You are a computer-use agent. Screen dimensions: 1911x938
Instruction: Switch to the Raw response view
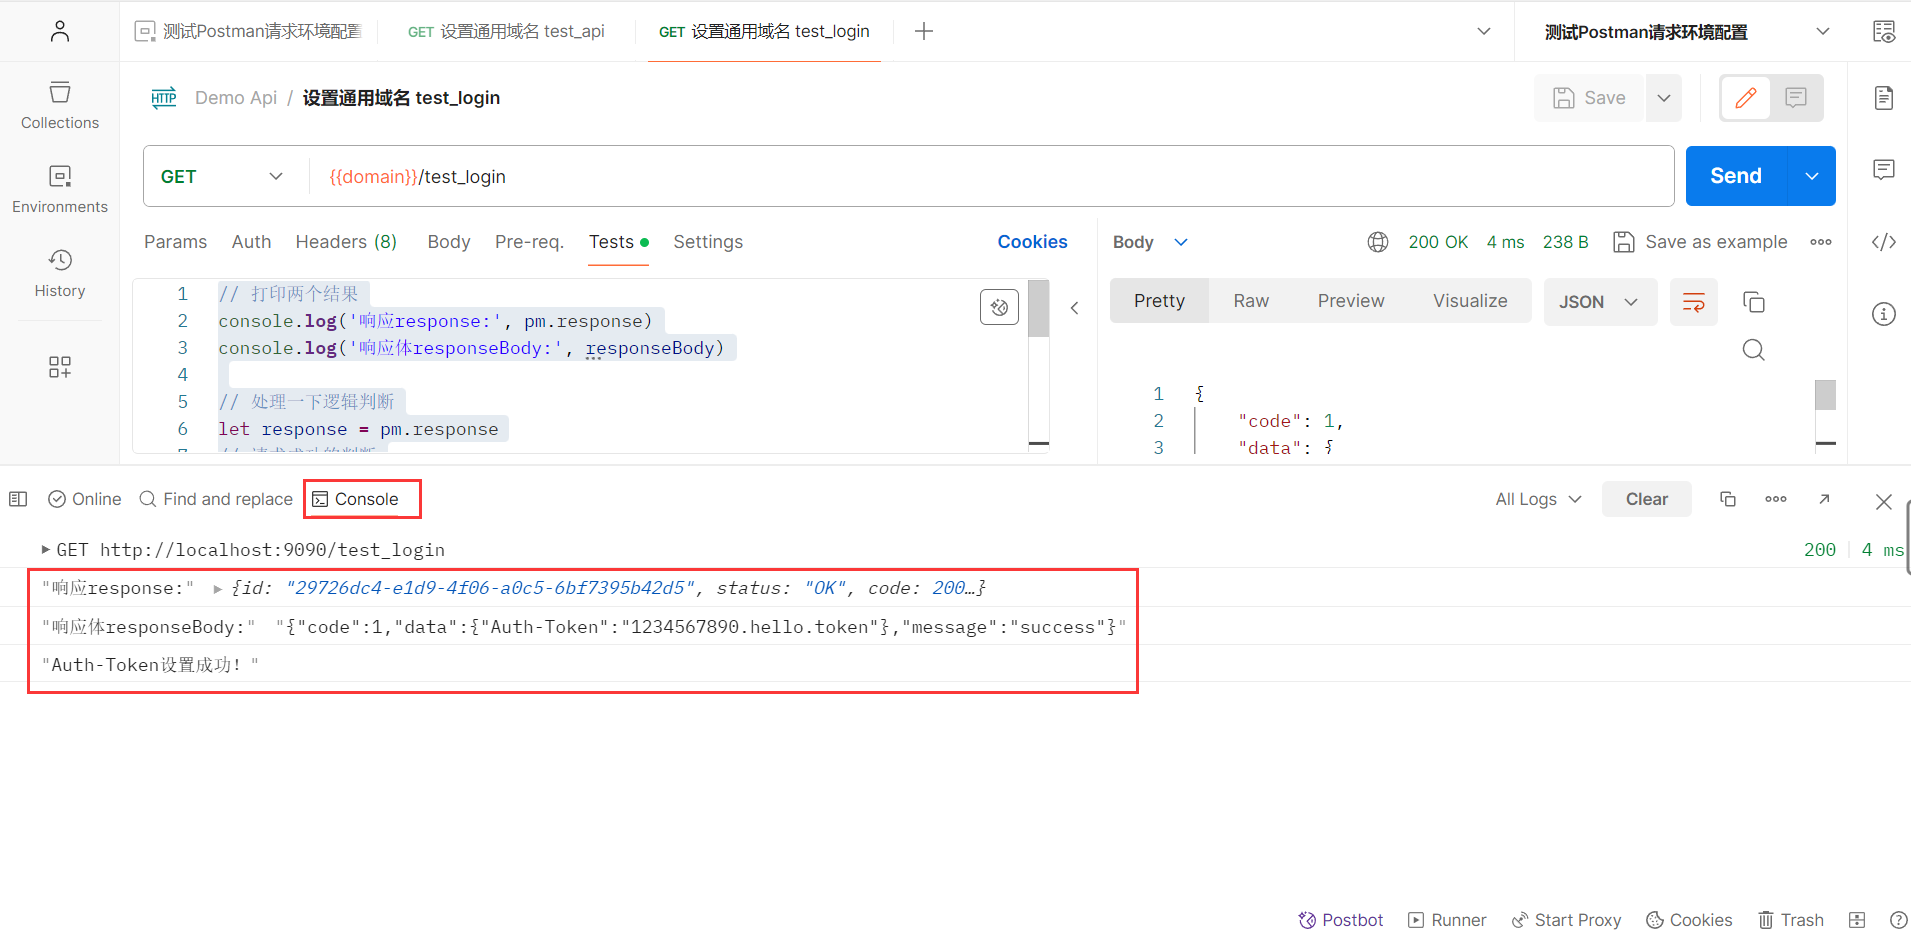pos(1250,300)
